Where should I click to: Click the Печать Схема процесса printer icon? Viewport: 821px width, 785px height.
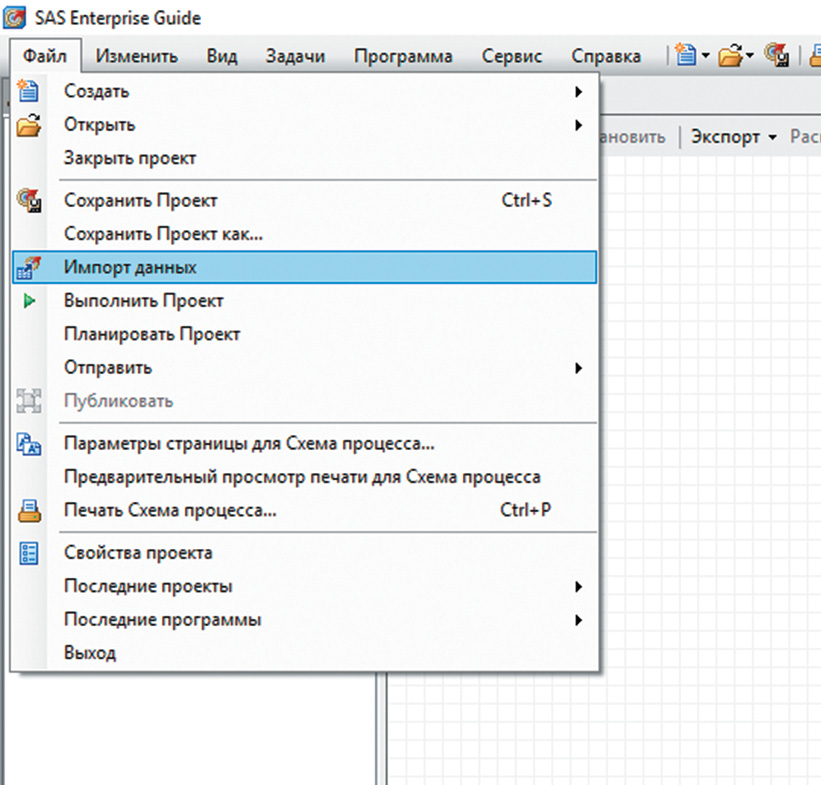point(30,510)
